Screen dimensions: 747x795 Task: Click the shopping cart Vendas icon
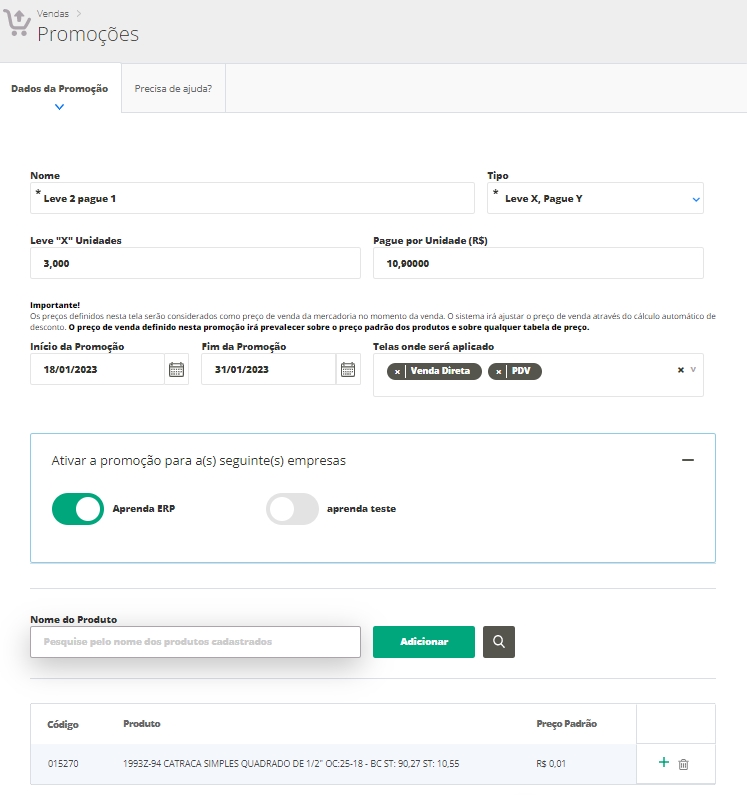tap(18, 25)
